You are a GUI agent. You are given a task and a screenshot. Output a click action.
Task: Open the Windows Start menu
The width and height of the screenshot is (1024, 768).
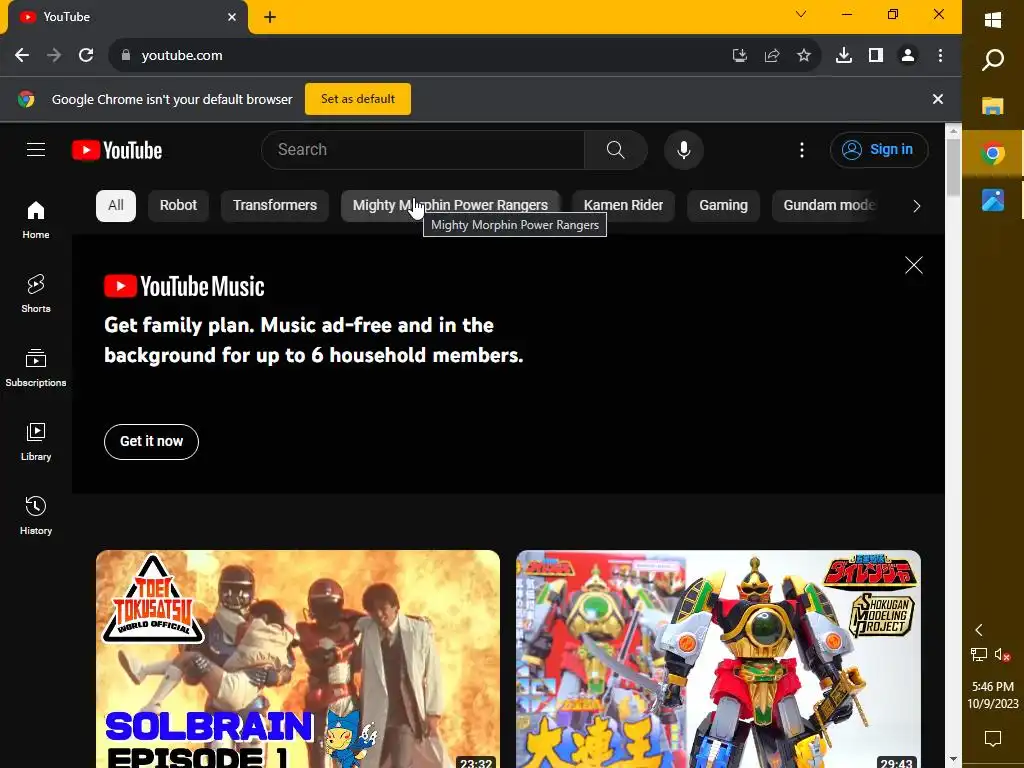click(993, 20)
